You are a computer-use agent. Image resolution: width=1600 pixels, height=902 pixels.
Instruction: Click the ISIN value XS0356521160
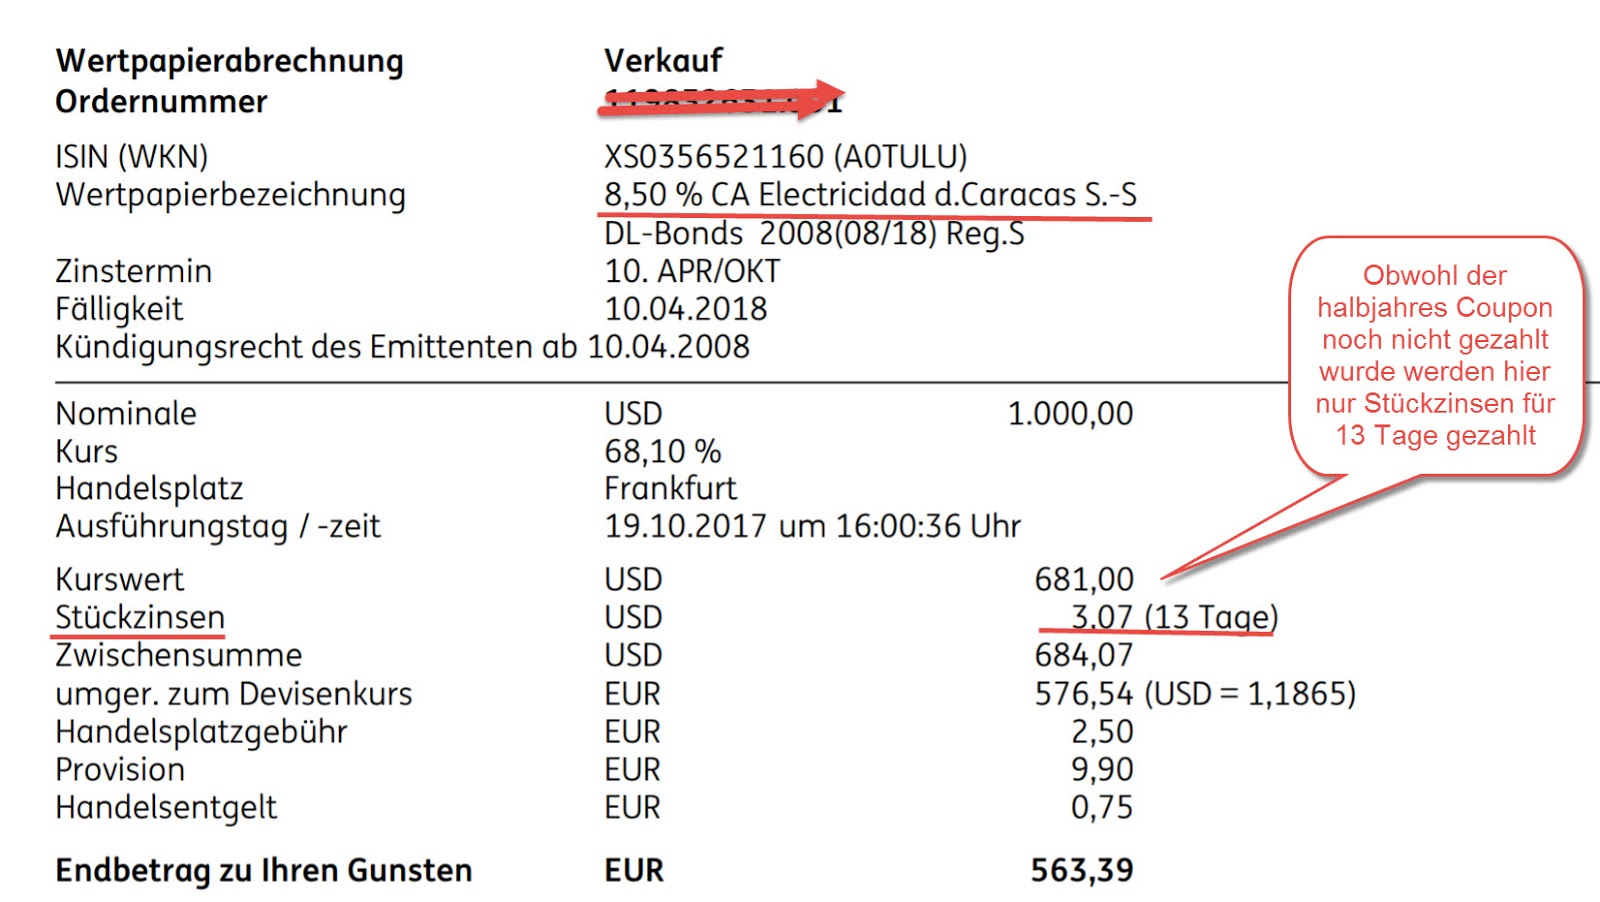click(x=714, y=157)
